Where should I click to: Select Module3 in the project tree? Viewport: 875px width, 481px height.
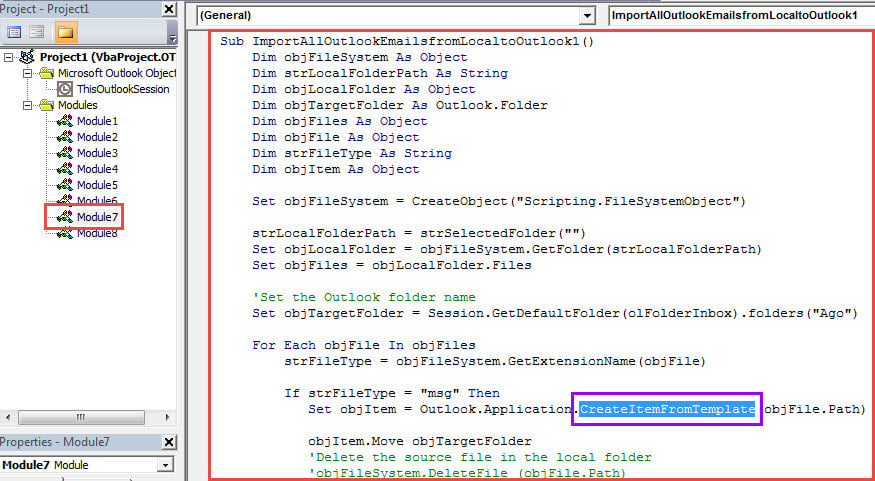(97, 153)
